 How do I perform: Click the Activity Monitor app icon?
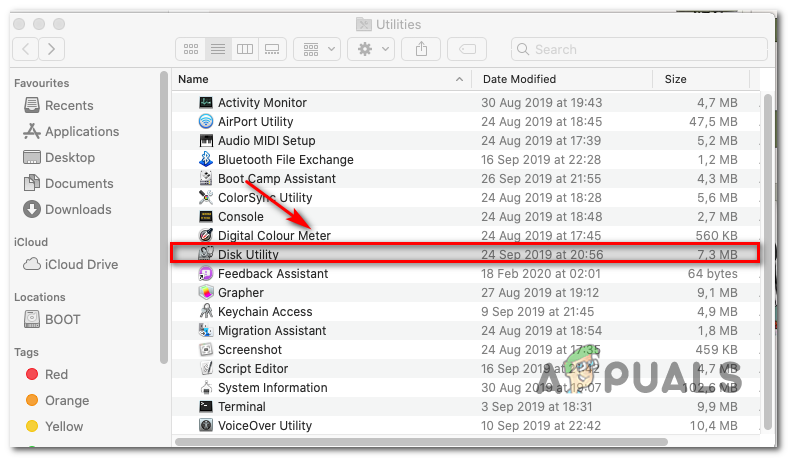pyautogui.click(x=206, y=103)
